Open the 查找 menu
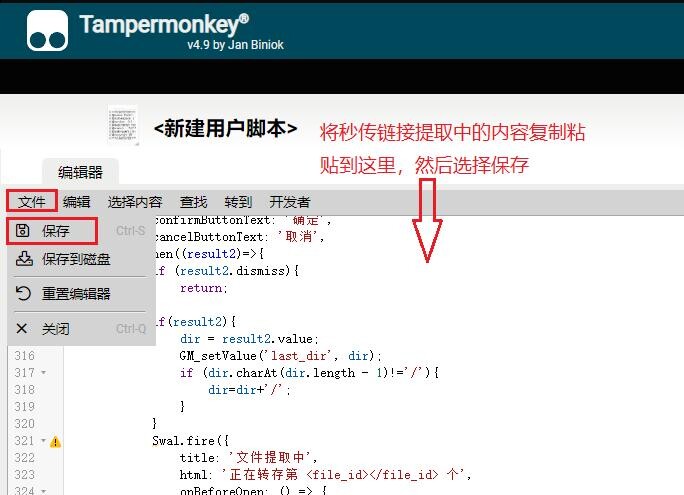 pos(193,202)
